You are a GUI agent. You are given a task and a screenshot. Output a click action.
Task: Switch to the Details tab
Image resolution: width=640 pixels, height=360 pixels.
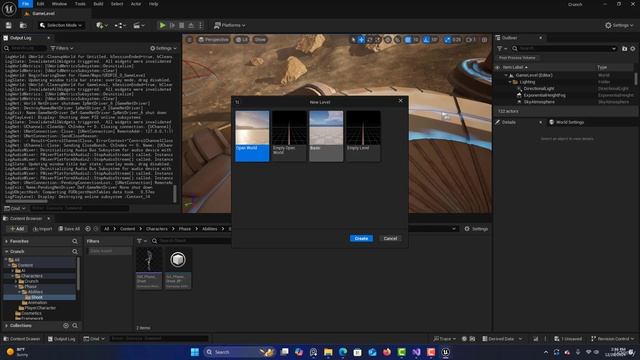509,122
